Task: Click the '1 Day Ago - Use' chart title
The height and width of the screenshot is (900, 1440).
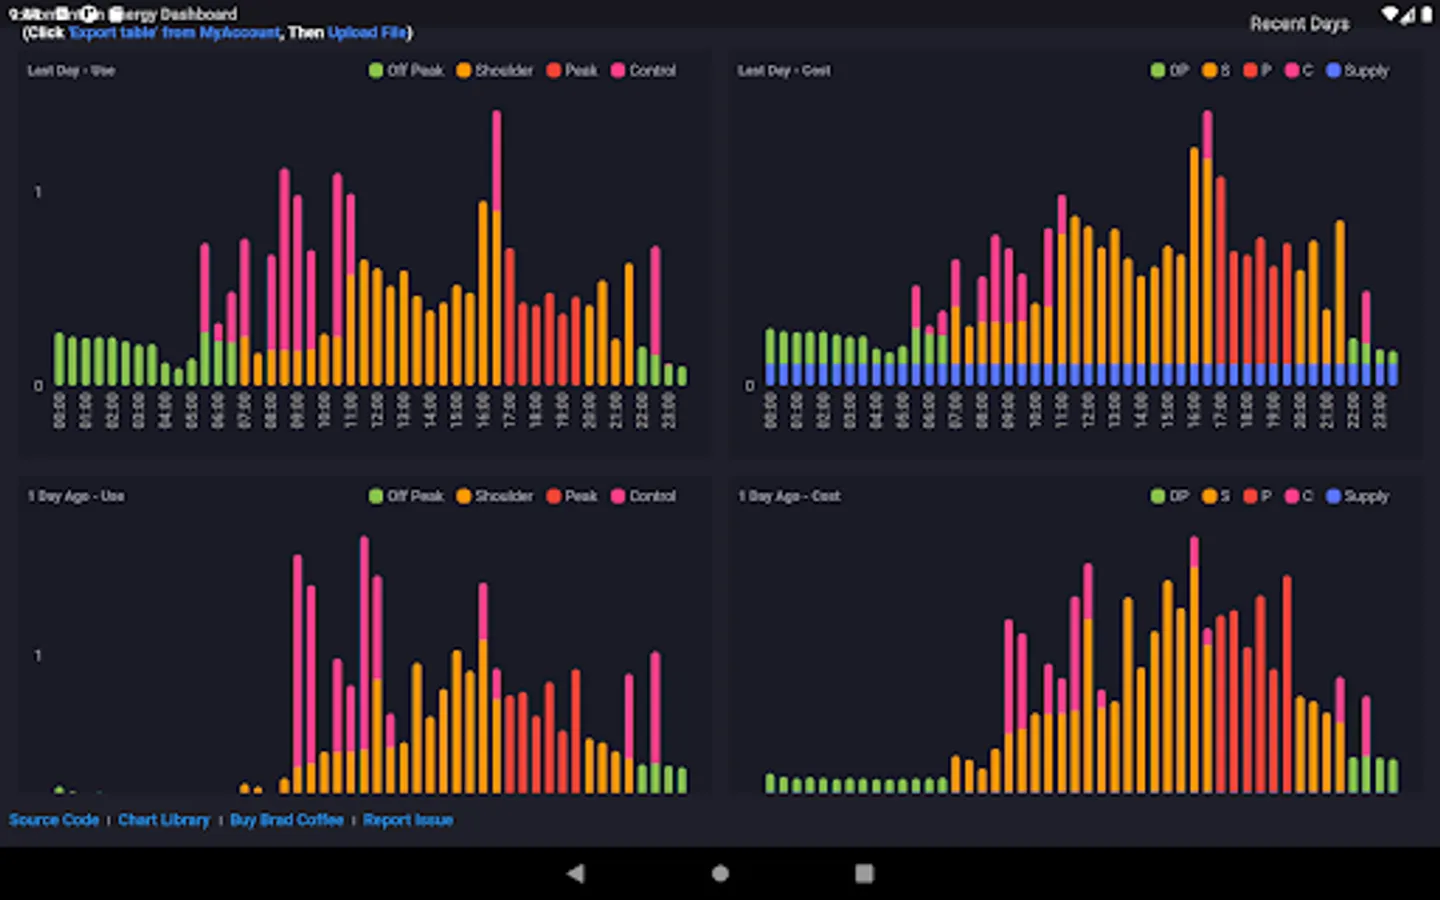Action: (x=76, y=496)
